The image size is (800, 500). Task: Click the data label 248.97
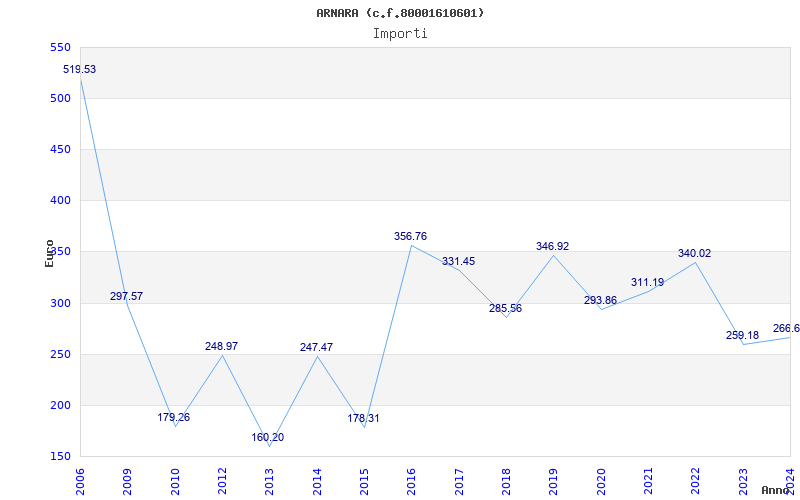point(221,346)
